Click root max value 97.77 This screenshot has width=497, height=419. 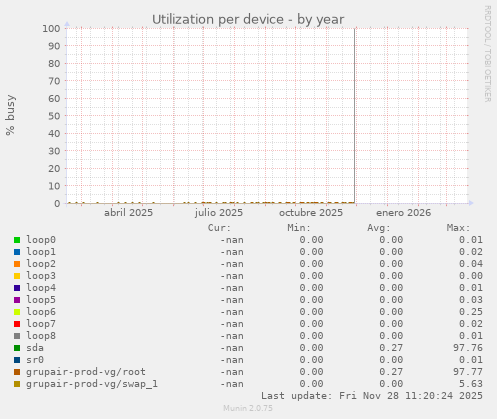(x=468, y=372)
